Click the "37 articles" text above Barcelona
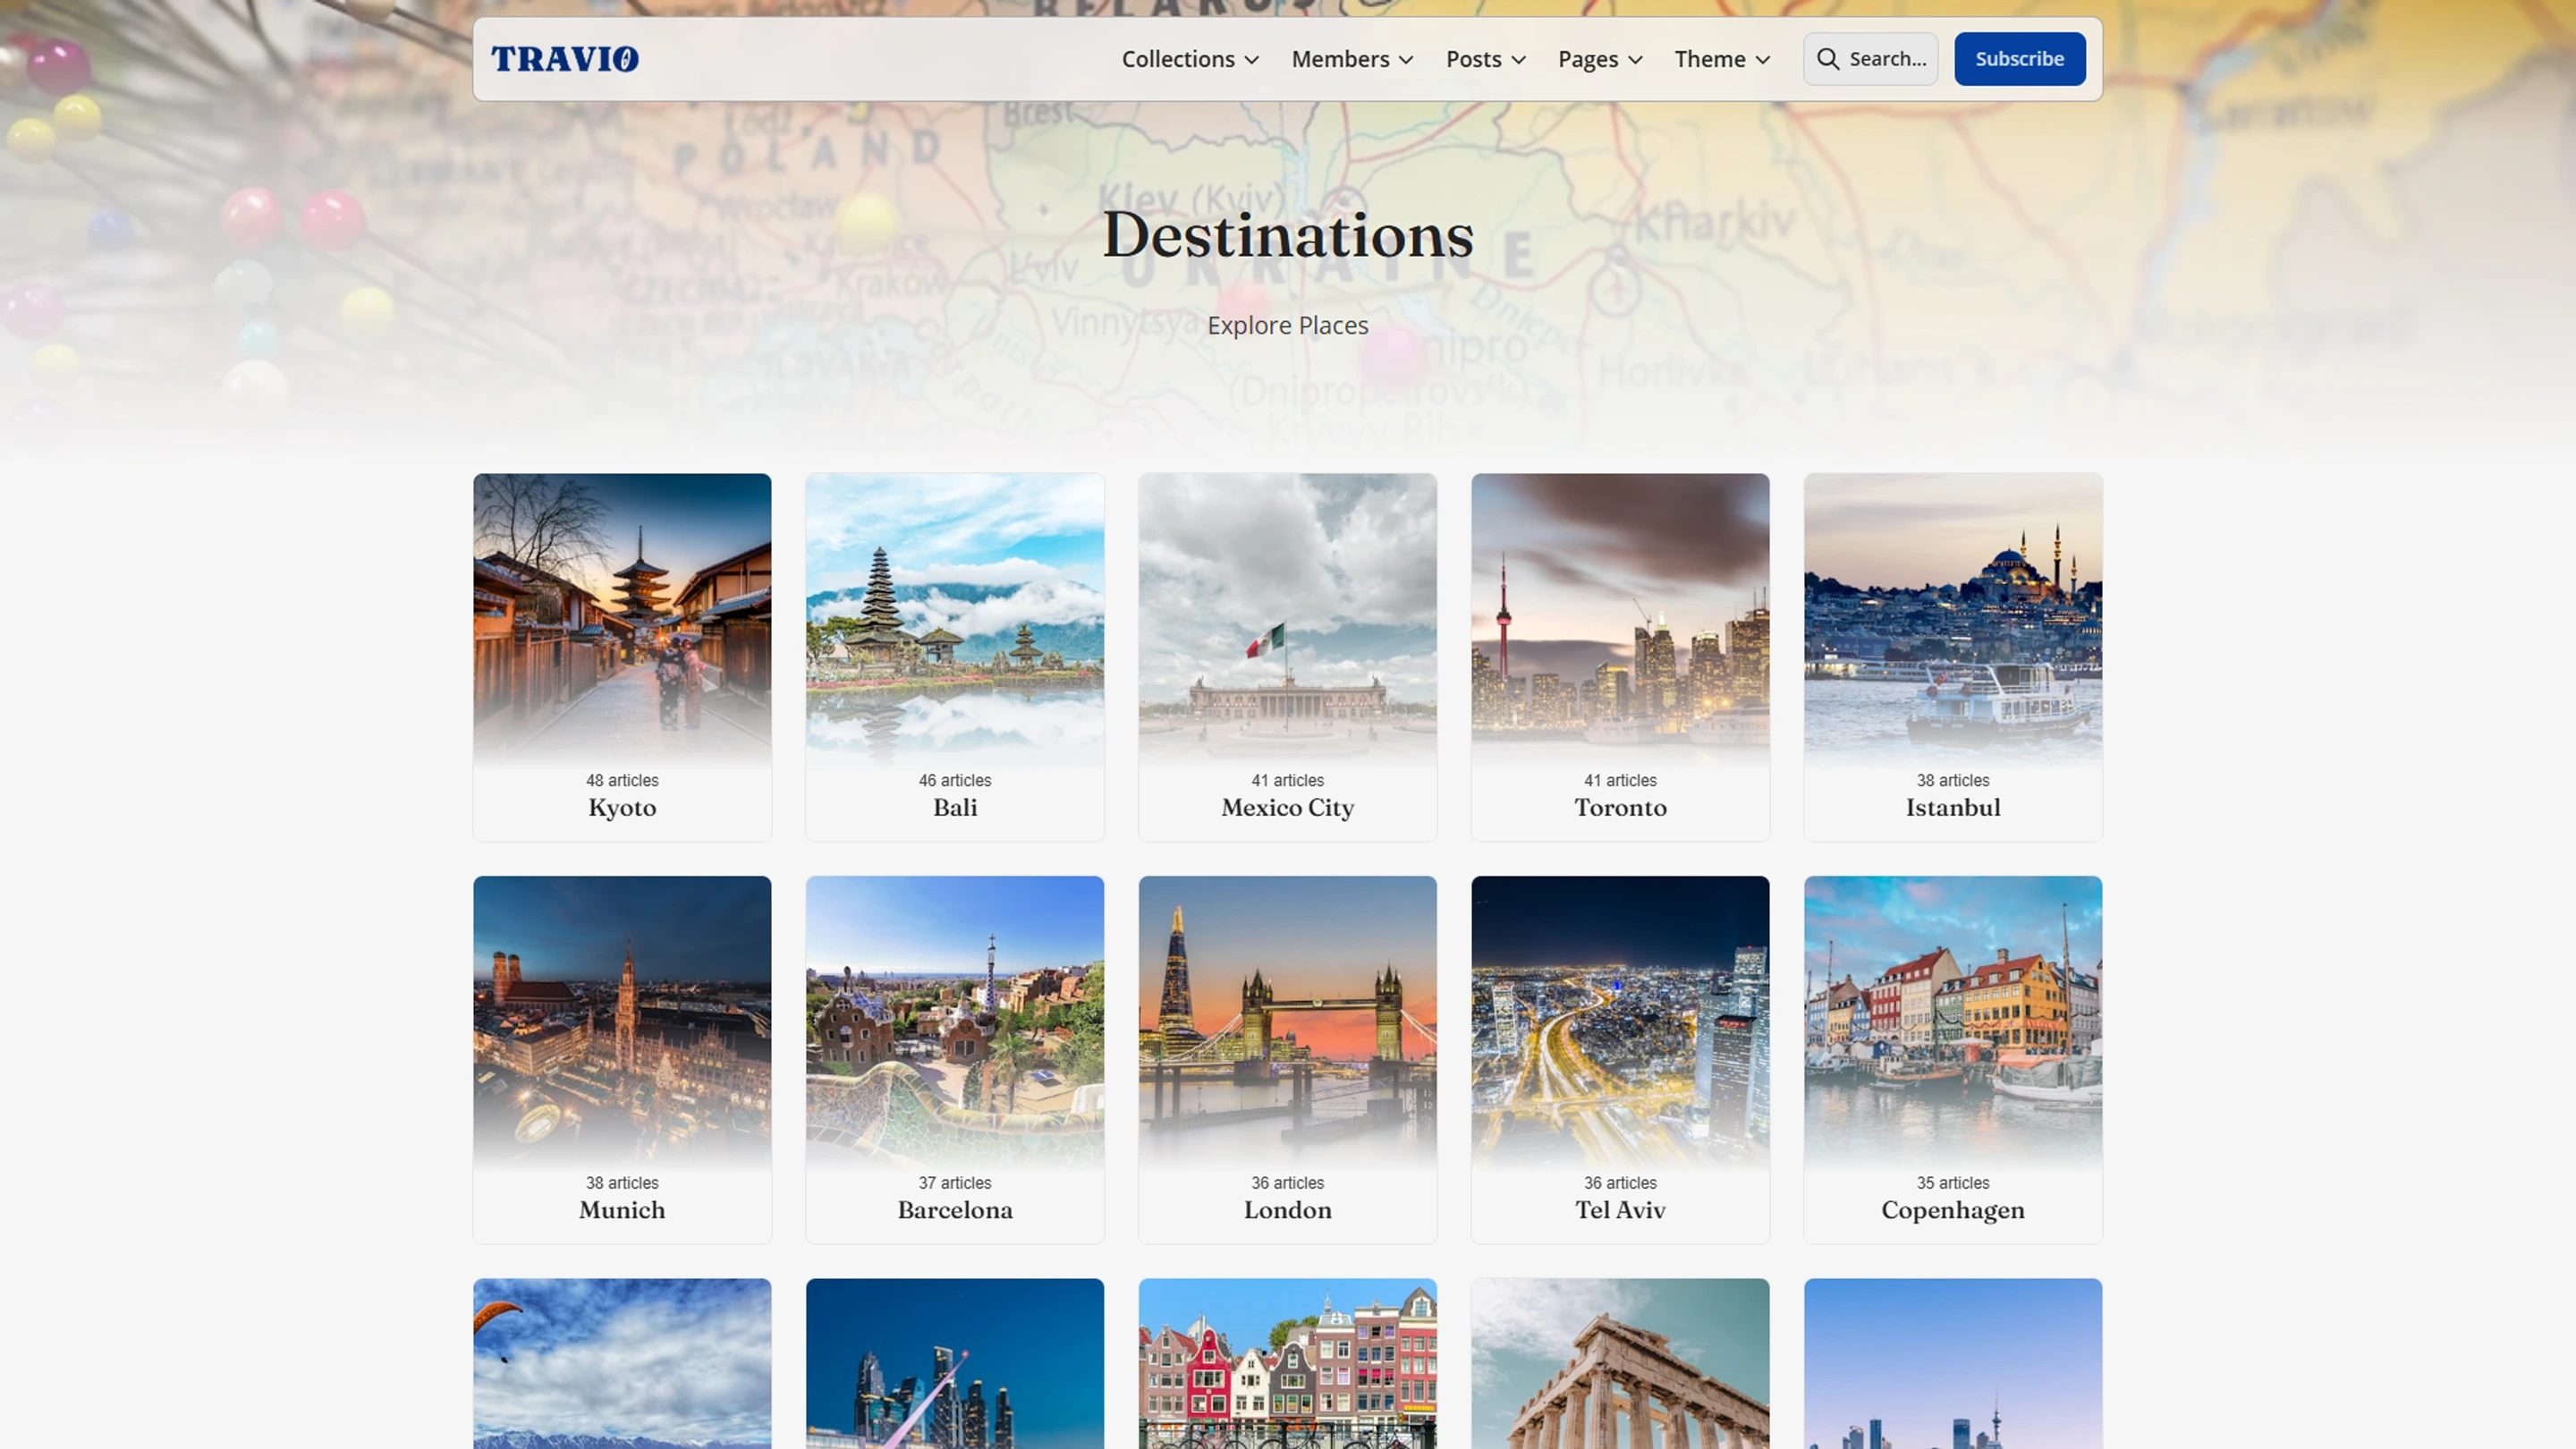The width and height of the screenshot is (2576, 1449). [x=955, y=1183]
